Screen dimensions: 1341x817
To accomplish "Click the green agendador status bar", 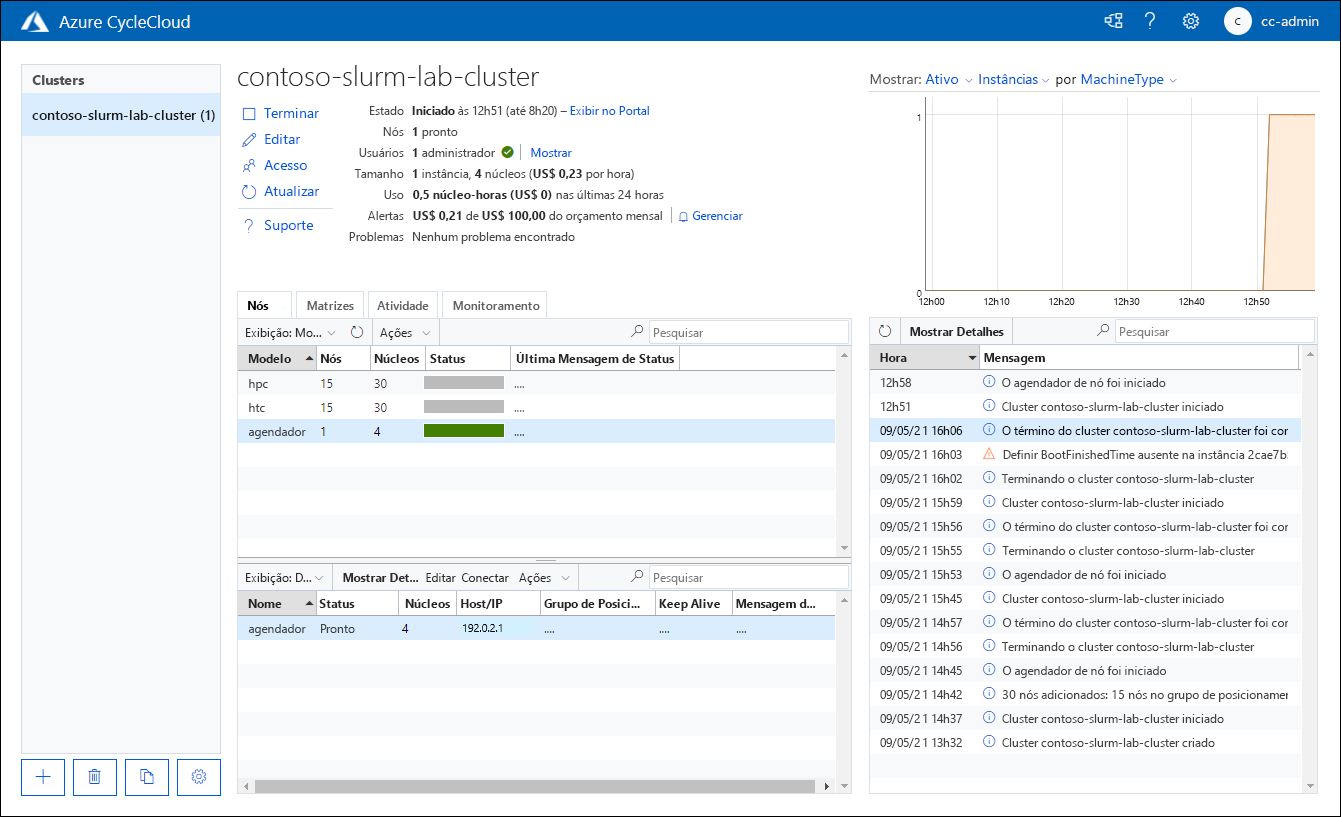I will click(463, 431).
